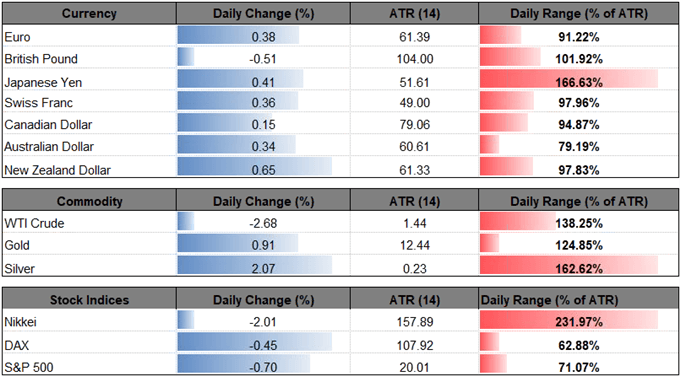The image size is (680, 376).
Task: Click the British Pound daily change value -0.51
Action: [x=263, y=59]
